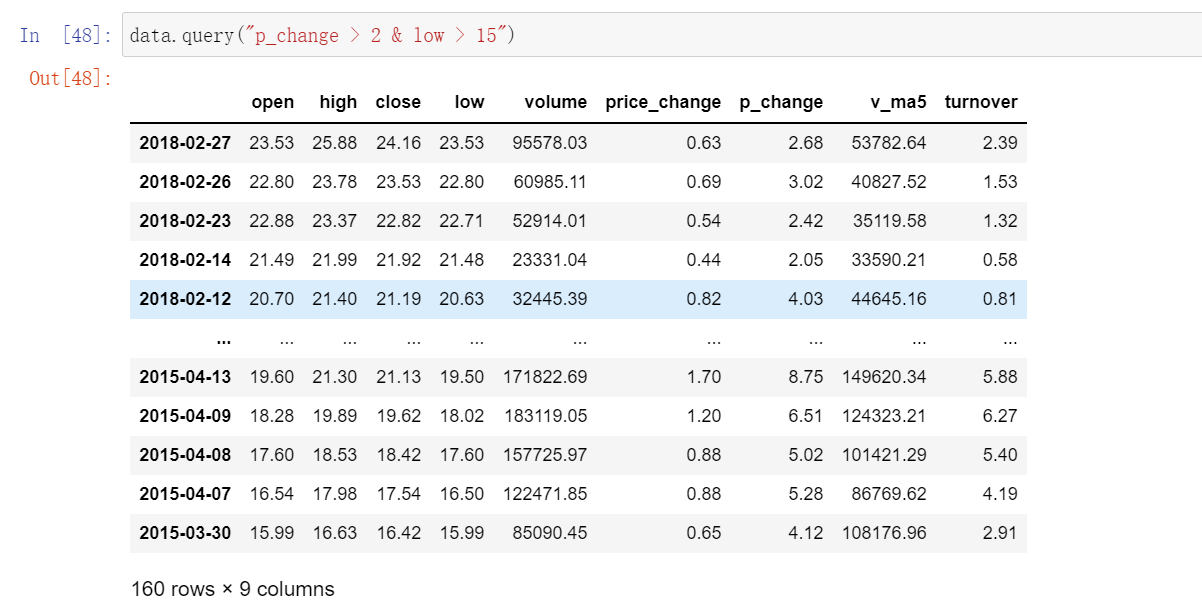Click the 'high' column header

coord(338,102)
